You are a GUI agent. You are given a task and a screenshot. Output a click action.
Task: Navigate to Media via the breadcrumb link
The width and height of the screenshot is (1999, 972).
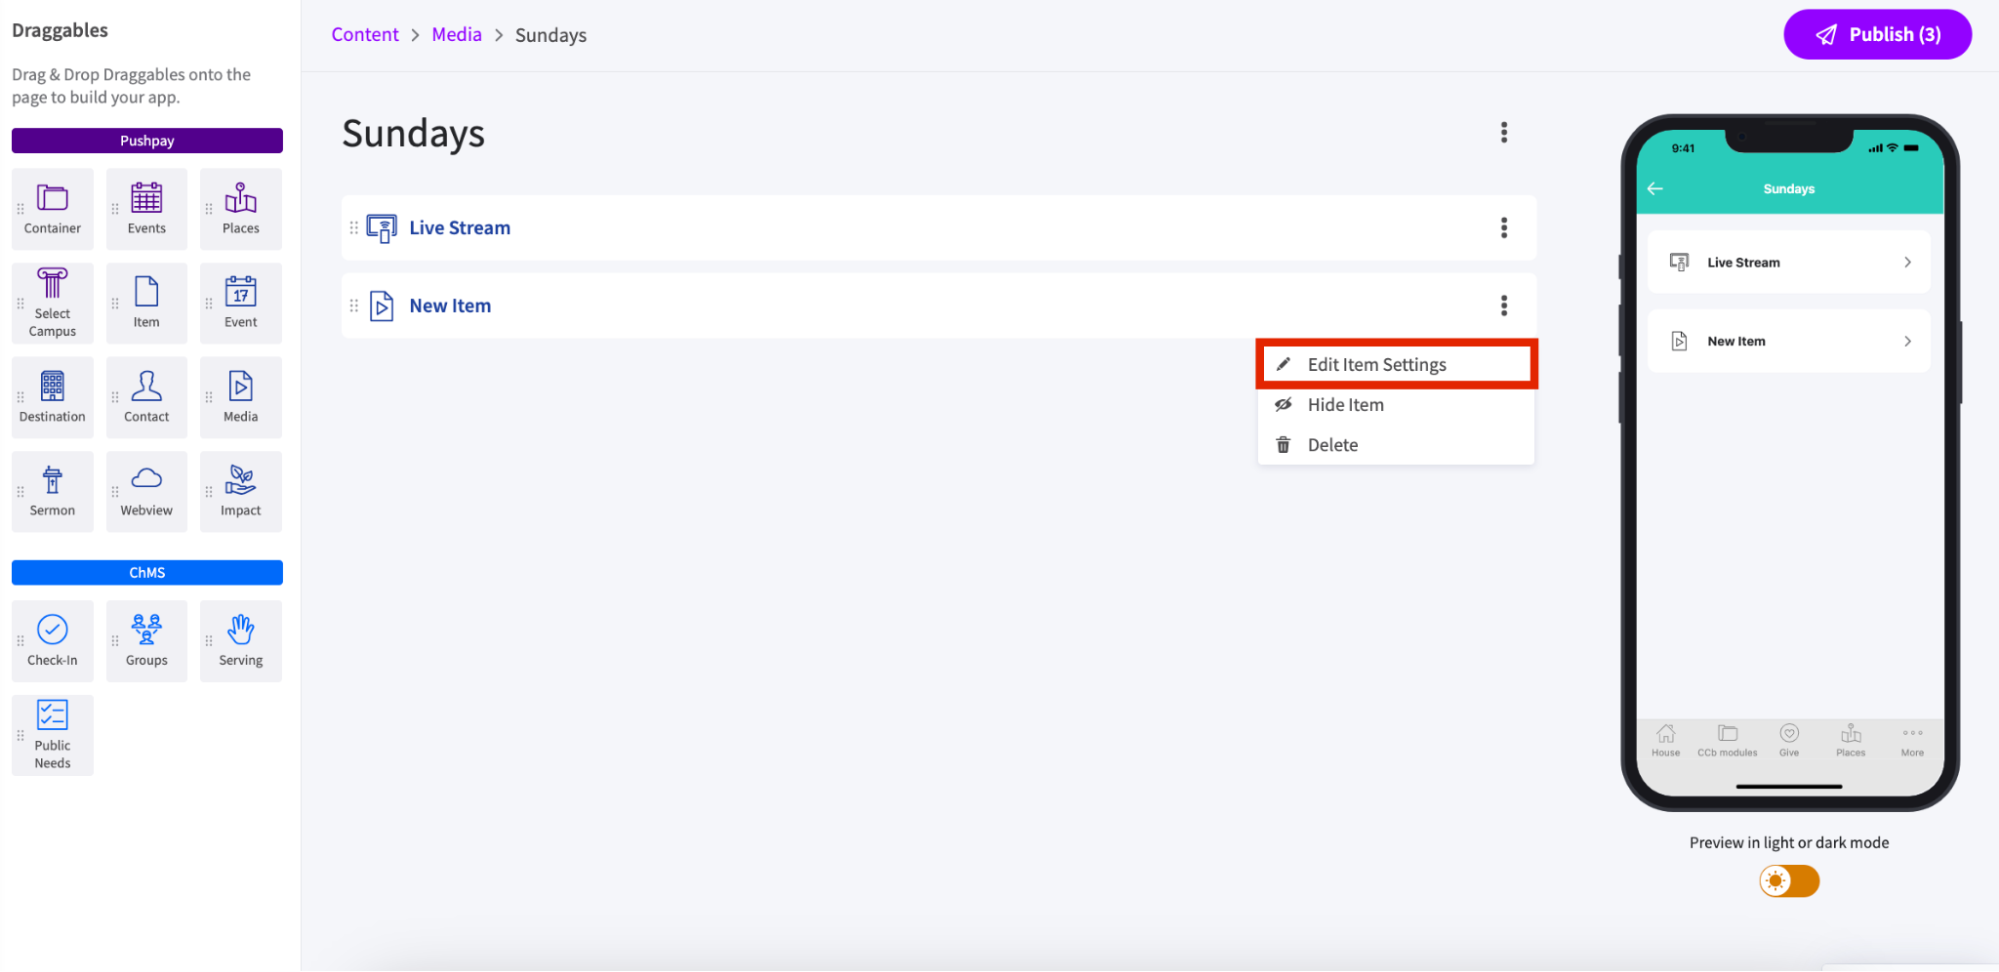(x=457, y=33)
